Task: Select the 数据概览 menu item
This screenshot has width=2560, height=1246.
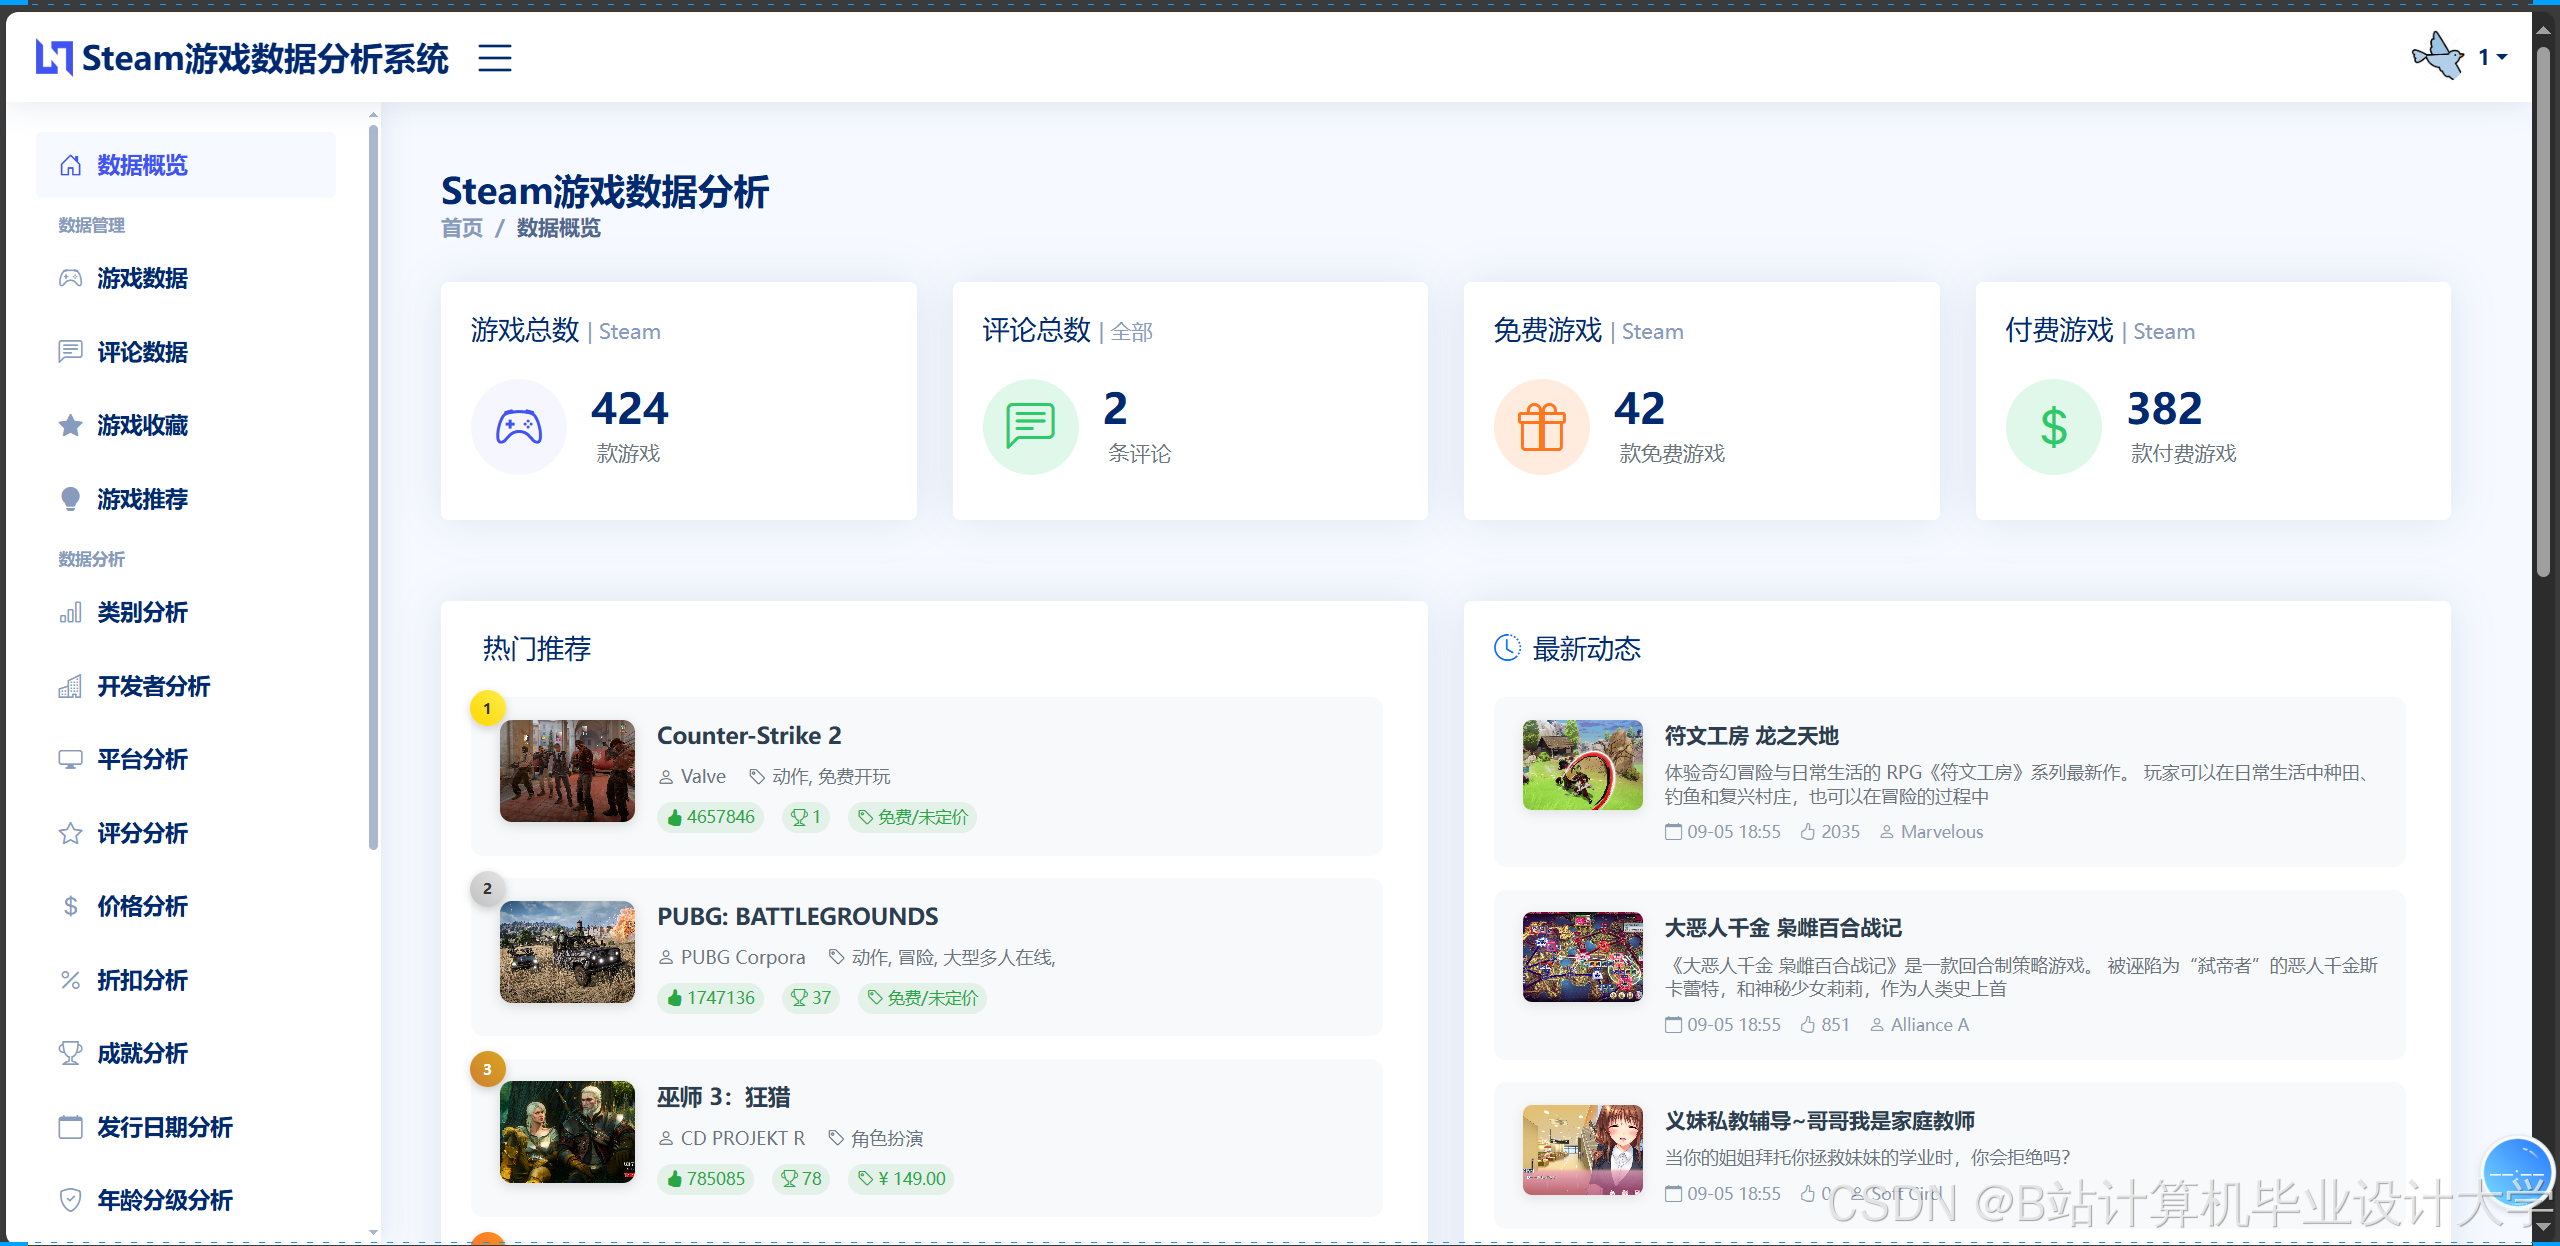Action: click(x=141, y=165)
